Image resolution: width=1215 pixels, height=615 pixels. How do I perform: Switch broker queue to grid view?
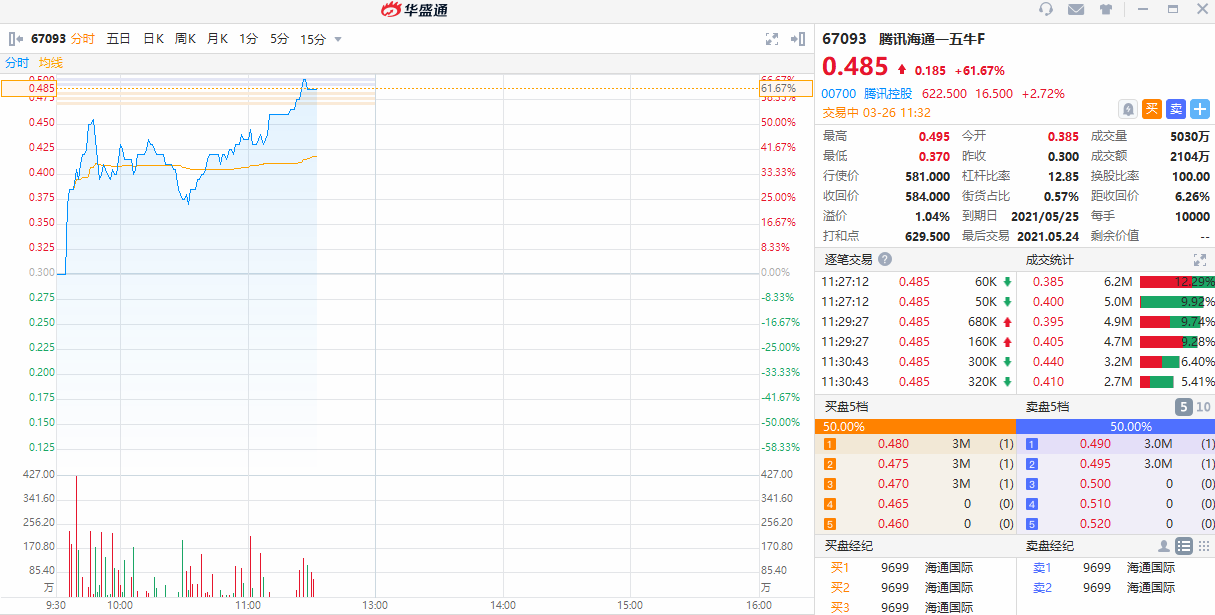coord(1203,546)
